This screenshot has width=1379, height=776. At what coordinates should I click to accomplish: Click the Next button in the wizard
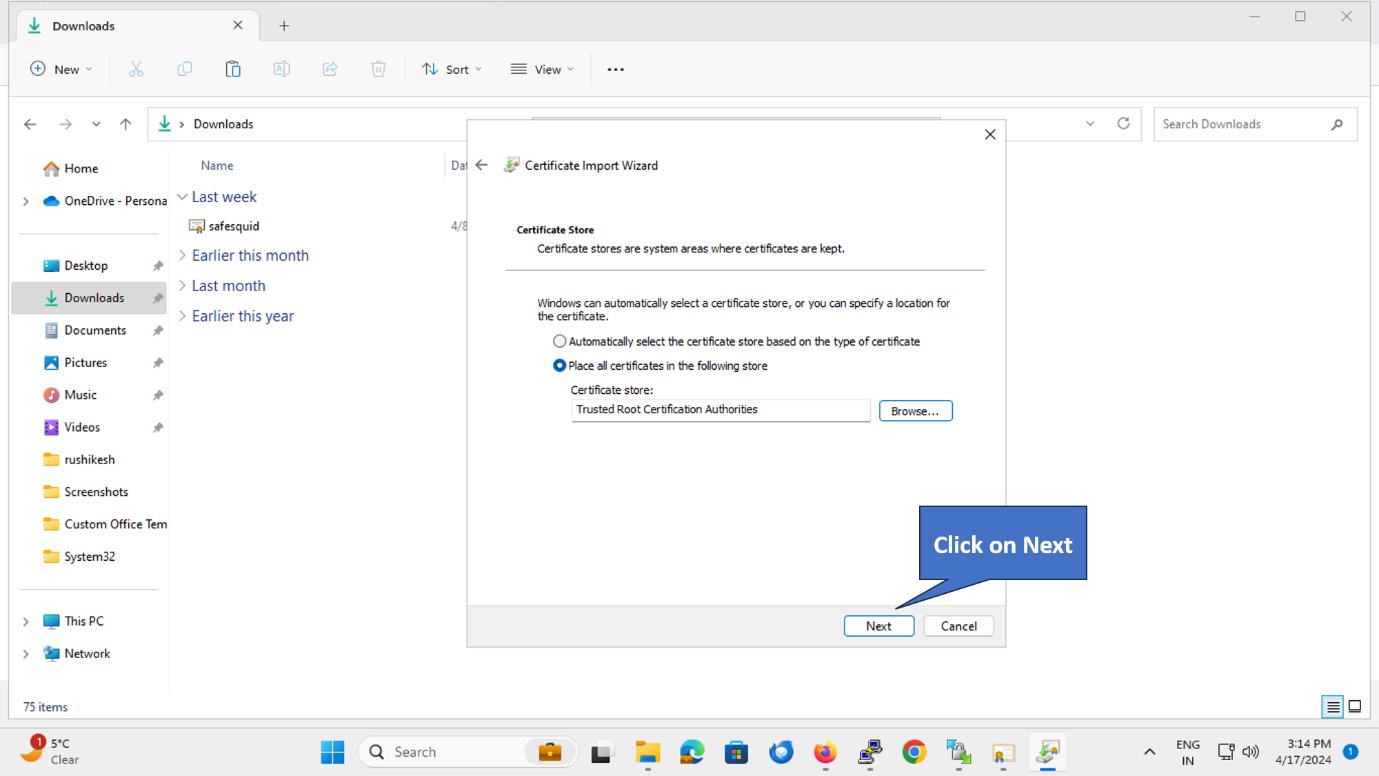click(878, 626)
